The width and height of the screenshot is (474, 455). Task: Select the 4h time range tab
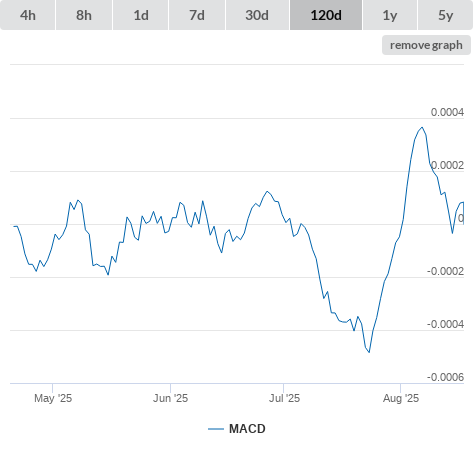coord(28,15)
